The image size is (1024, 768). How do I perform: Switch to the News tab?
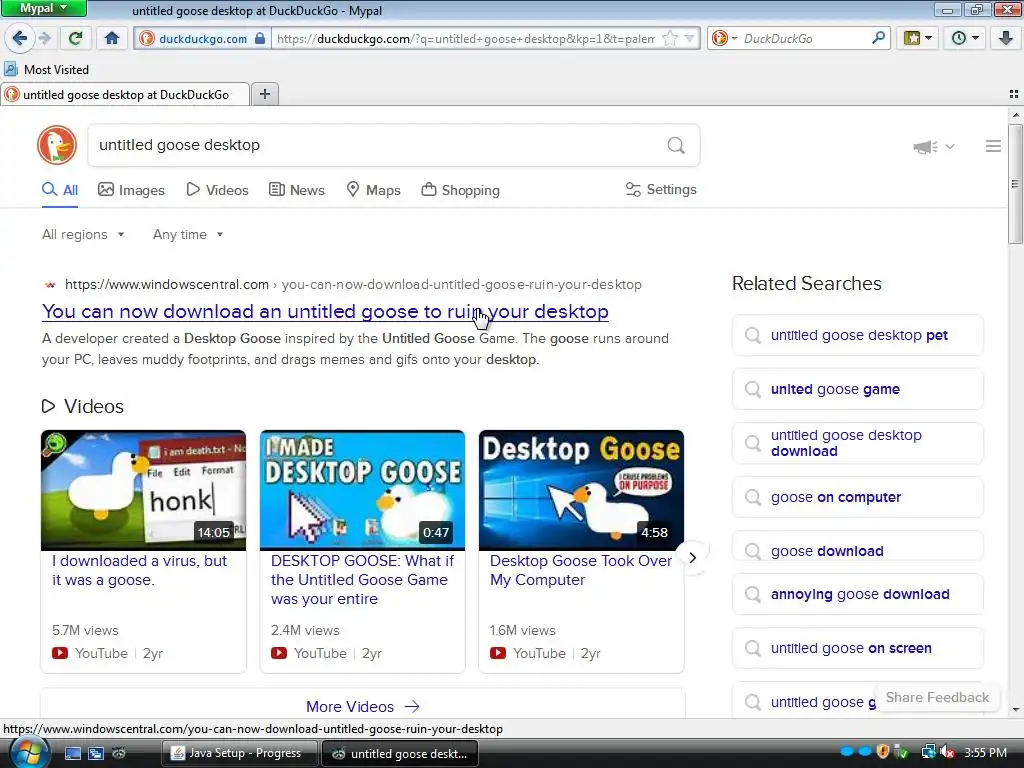[x=297, y=190]
